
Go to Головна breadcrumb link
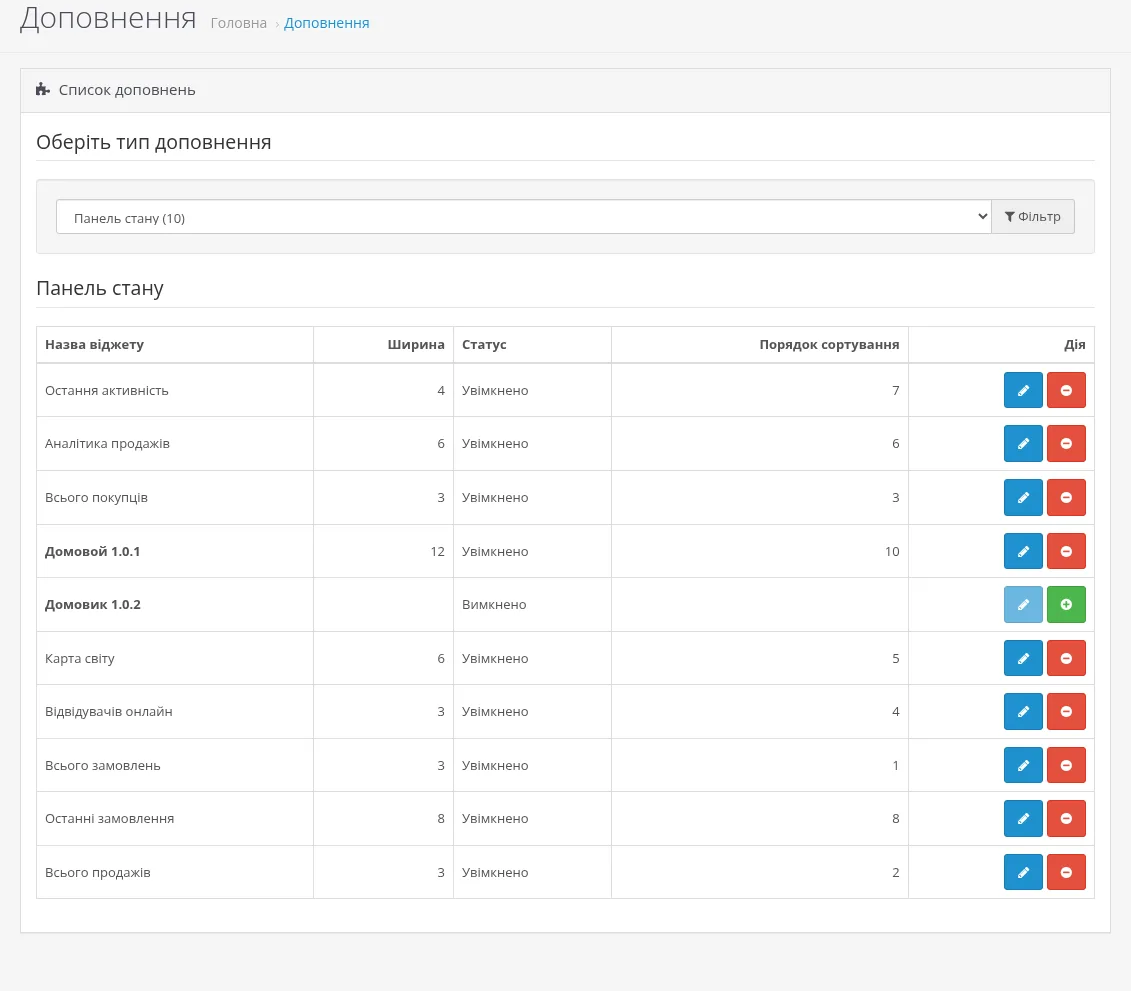tap(239, 23)
